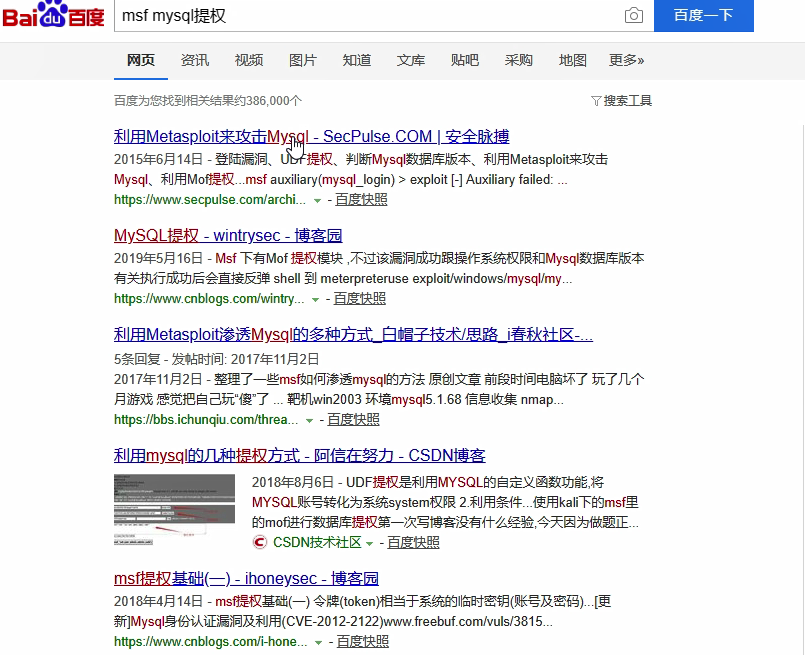Click the CSDN red logo icon

tap(260, 542)
